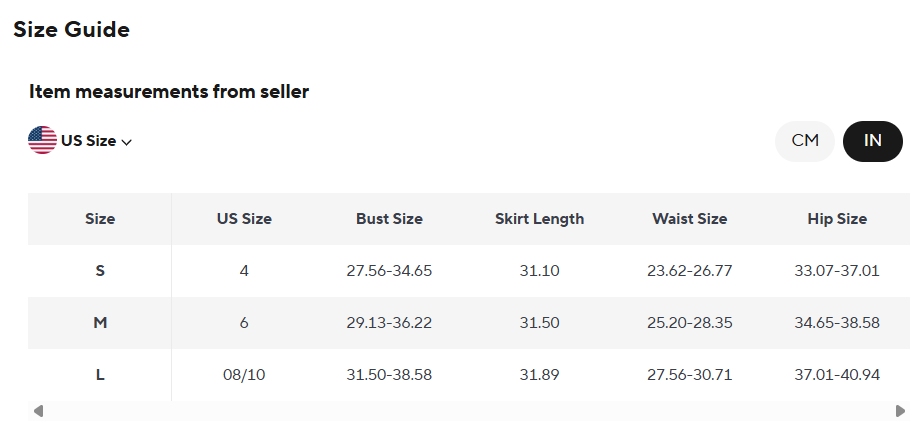This screenshot has width=910, height=426.
Task: Click the Hip Size column header
Action: (x=837, y=219)
